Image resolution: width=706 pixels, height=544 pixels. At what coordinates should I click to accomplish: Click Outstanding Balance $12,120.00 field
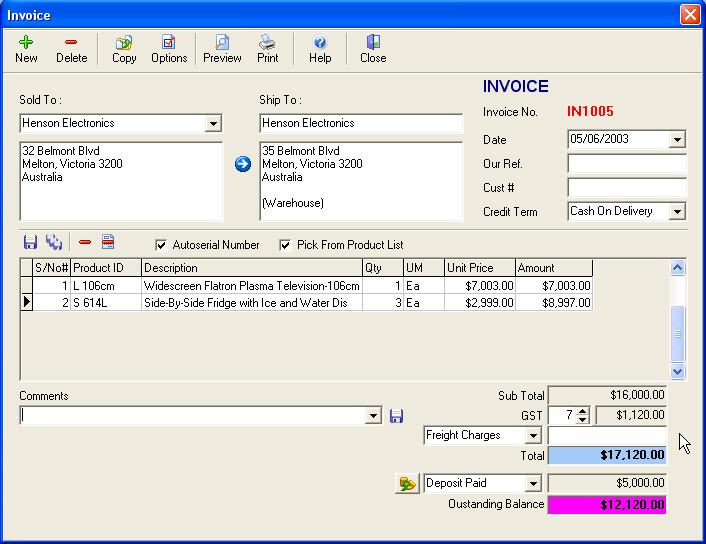[x=607, y=505]
